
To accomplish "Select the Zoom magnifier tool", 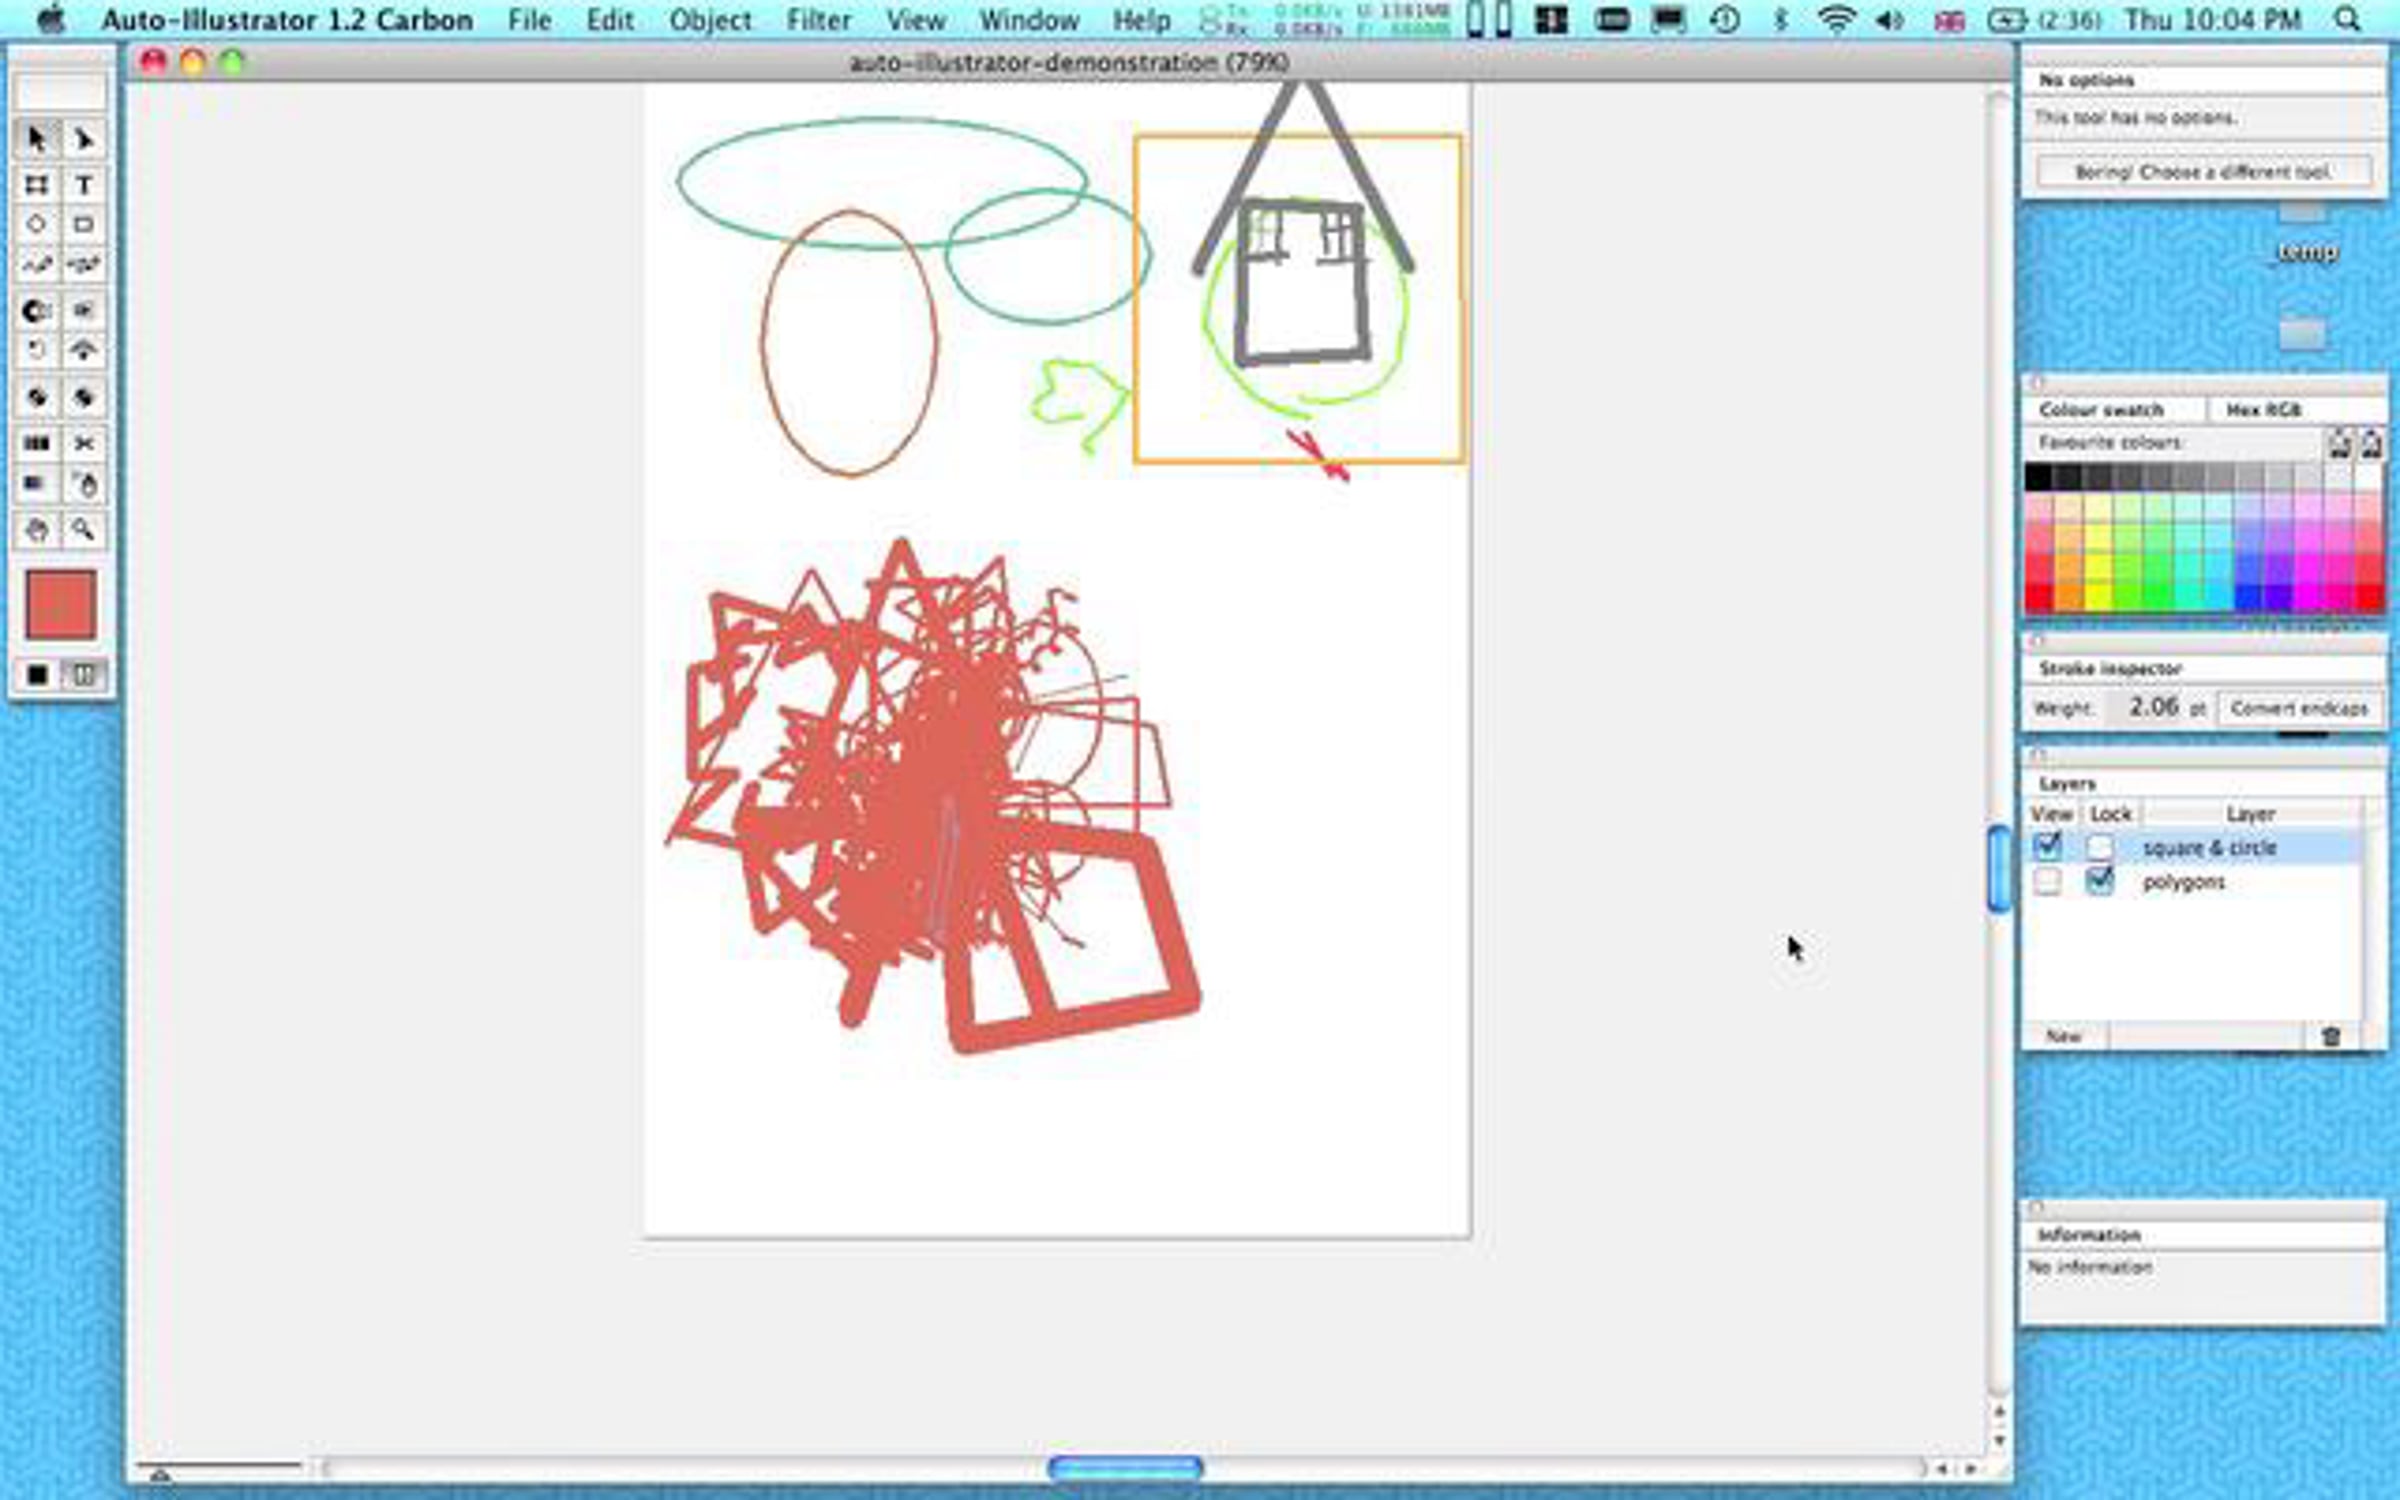I will pos(84,529).
